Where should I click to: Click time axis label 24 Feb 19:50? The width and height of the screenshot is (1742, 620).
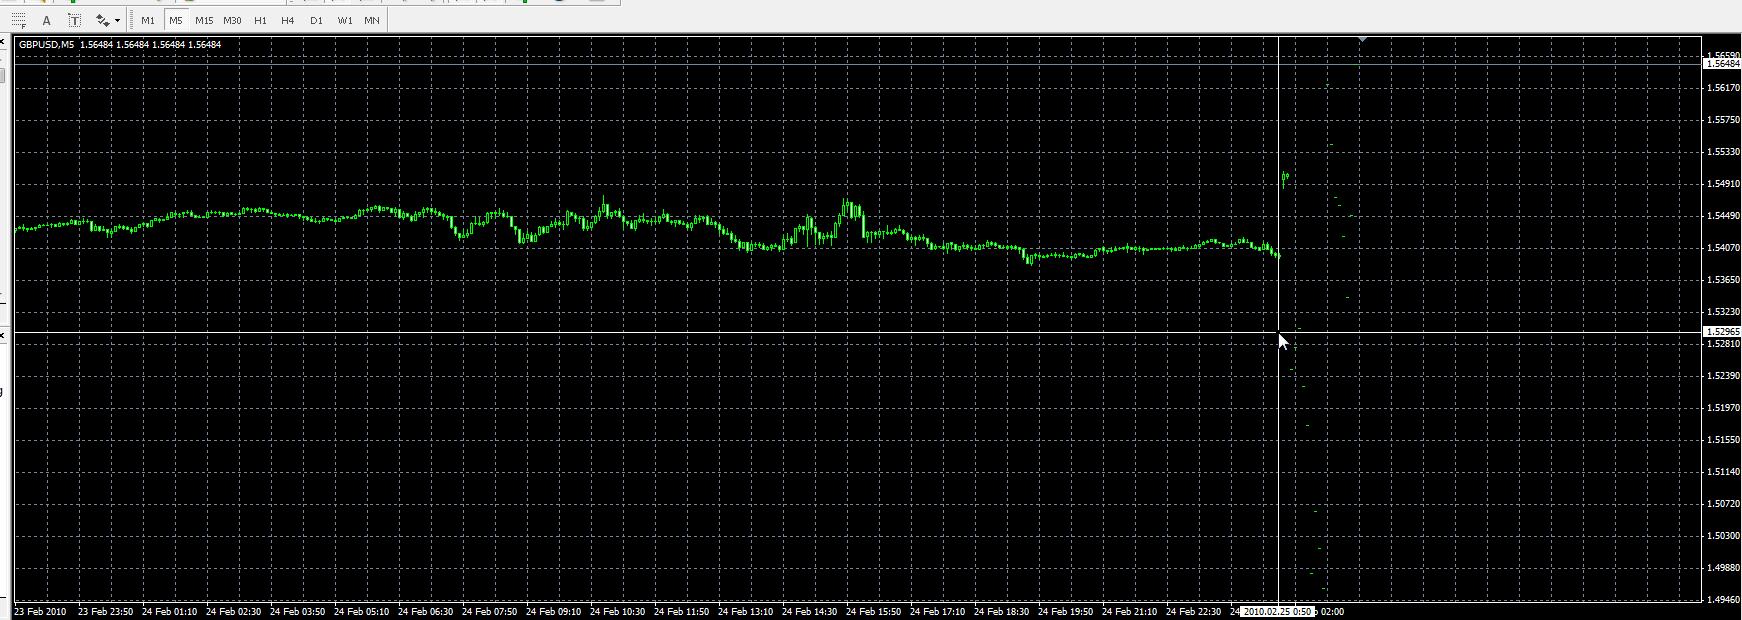pyautogui.click(x=1065, y=611)
